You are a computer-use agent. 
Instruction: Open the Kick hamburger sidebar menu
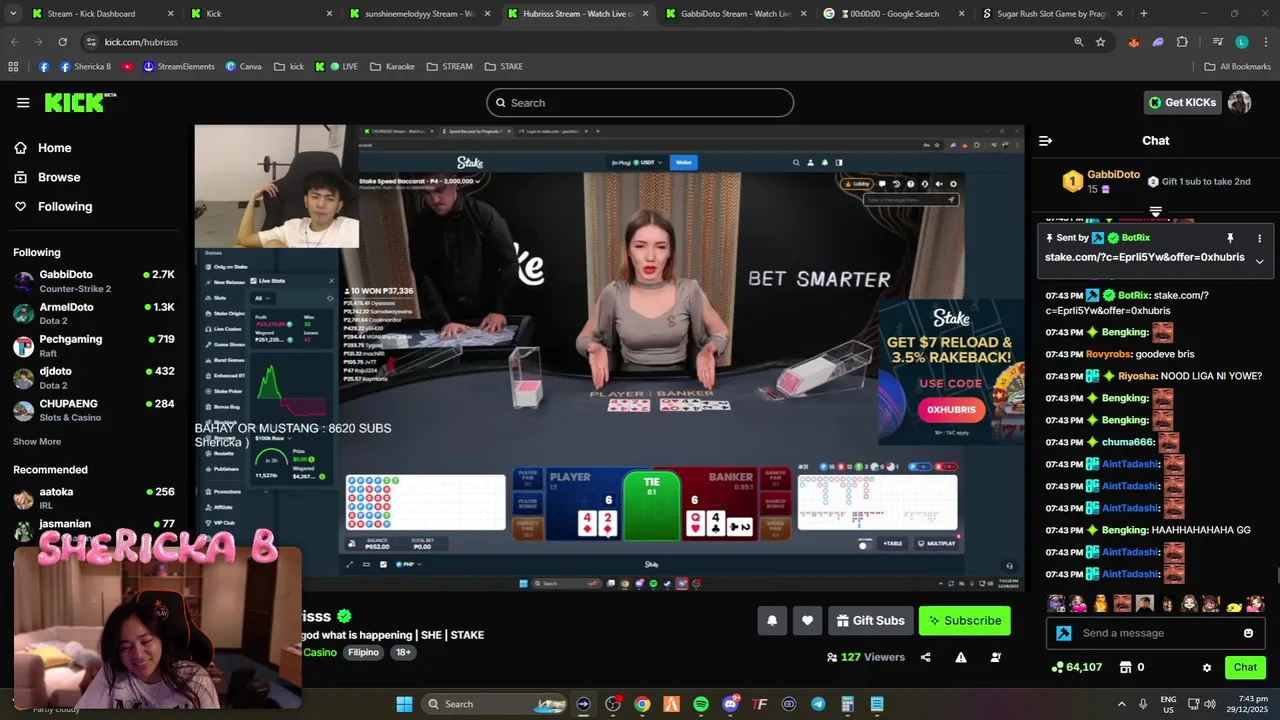pyautogui.click(x=23, y=102)
